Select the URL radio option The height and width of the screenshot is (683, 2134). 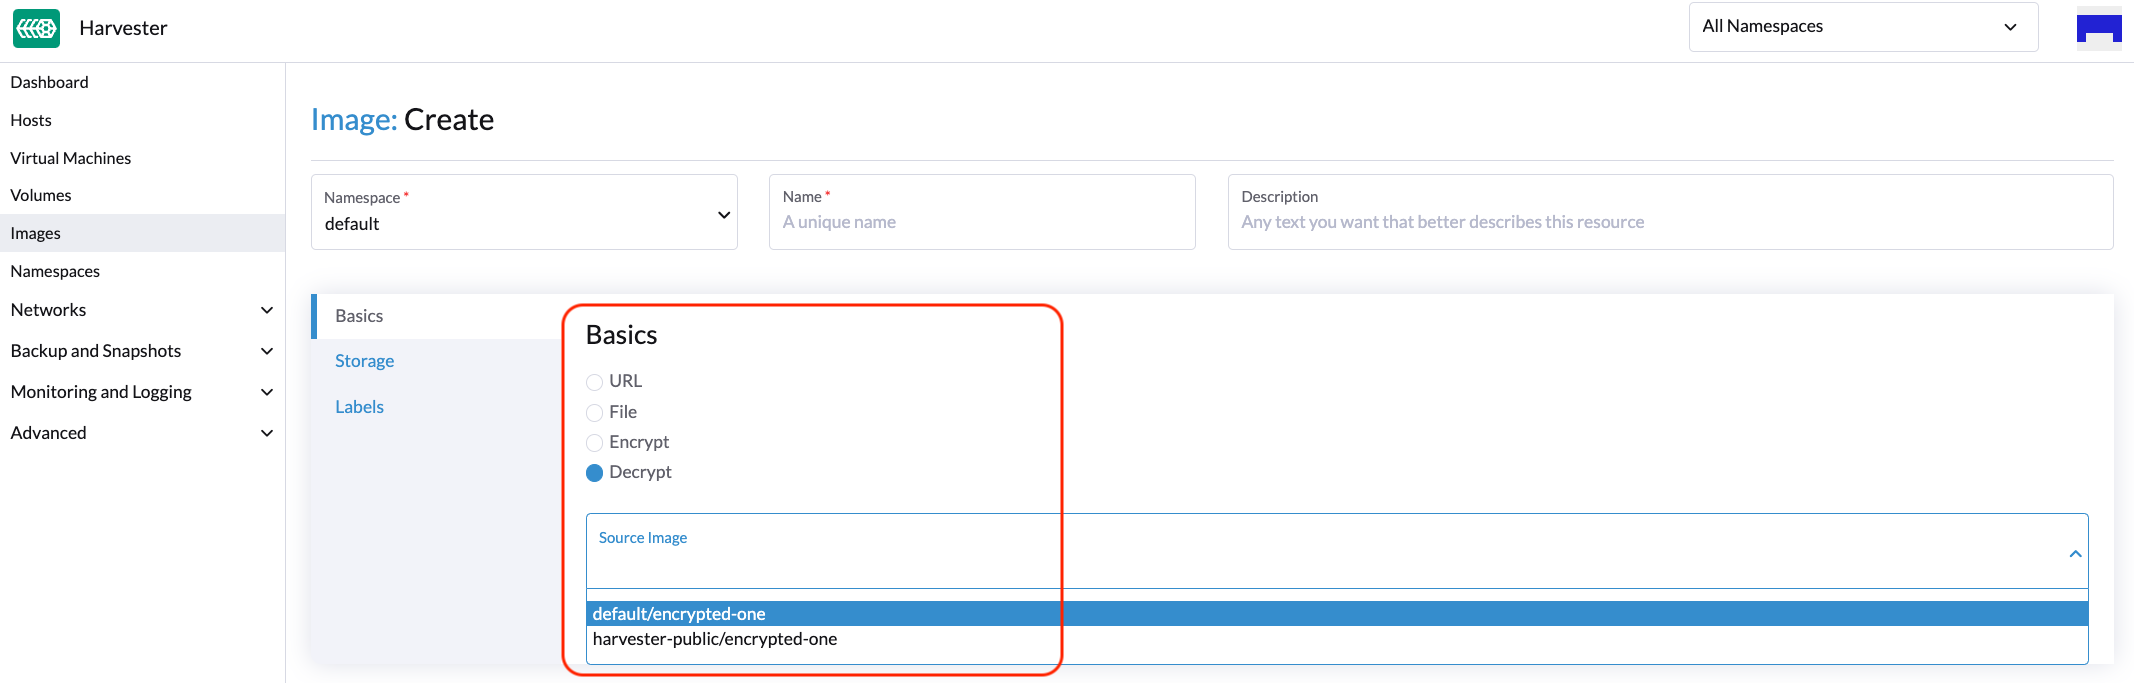click(x=595, y=382)
